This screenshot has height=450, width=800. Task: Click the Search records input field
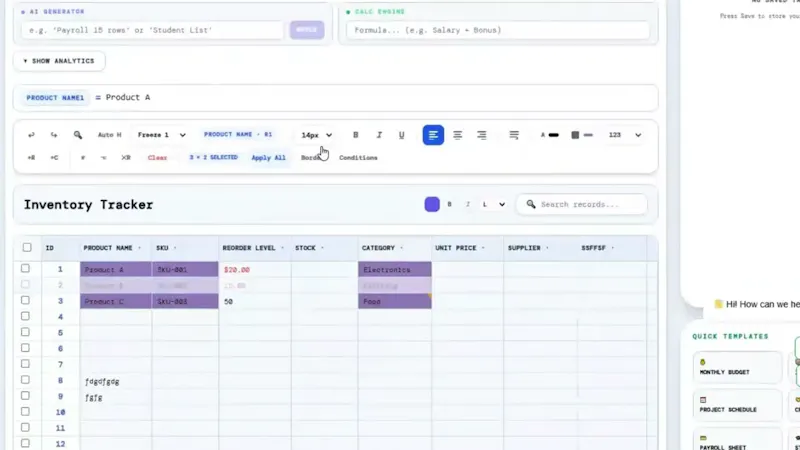[x=582, y=204]
